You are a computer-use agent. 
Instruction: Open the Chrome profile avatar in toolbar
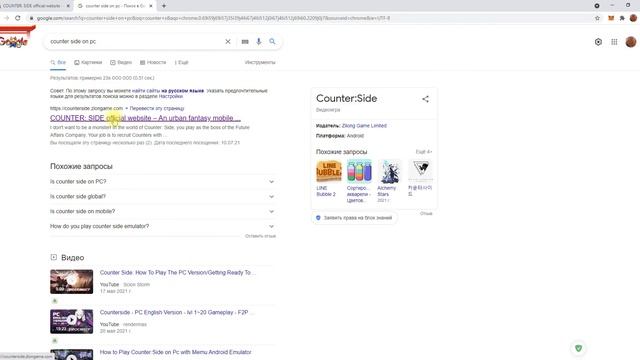(x=633, y=18)
